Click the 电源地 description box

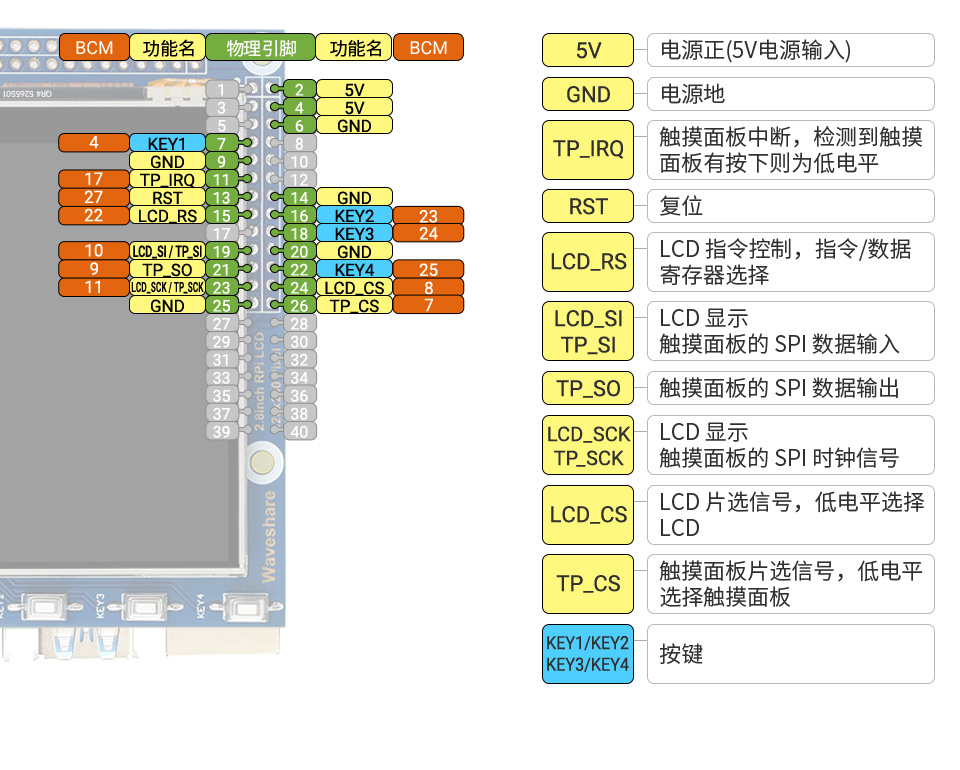tap(790, 94)
